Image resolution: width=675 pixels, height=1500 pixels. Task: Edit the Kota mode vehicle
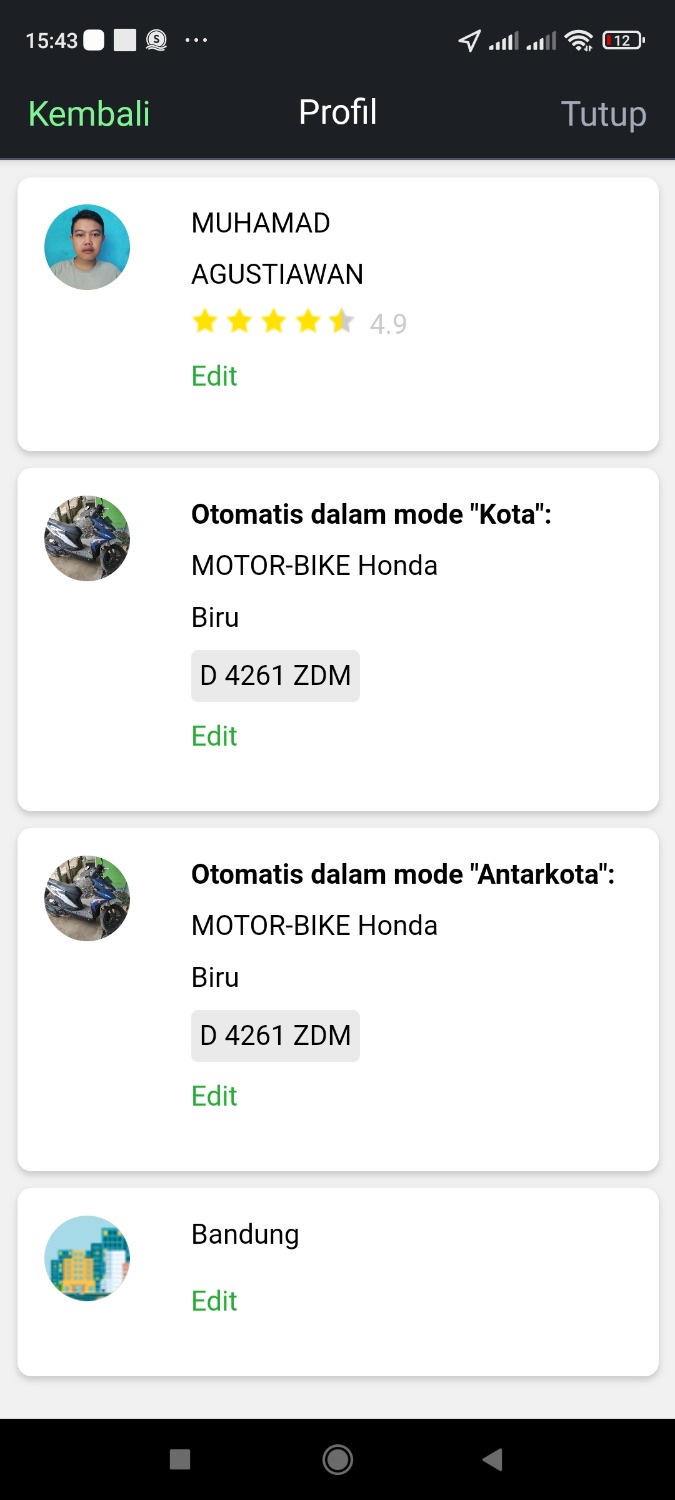214,736
